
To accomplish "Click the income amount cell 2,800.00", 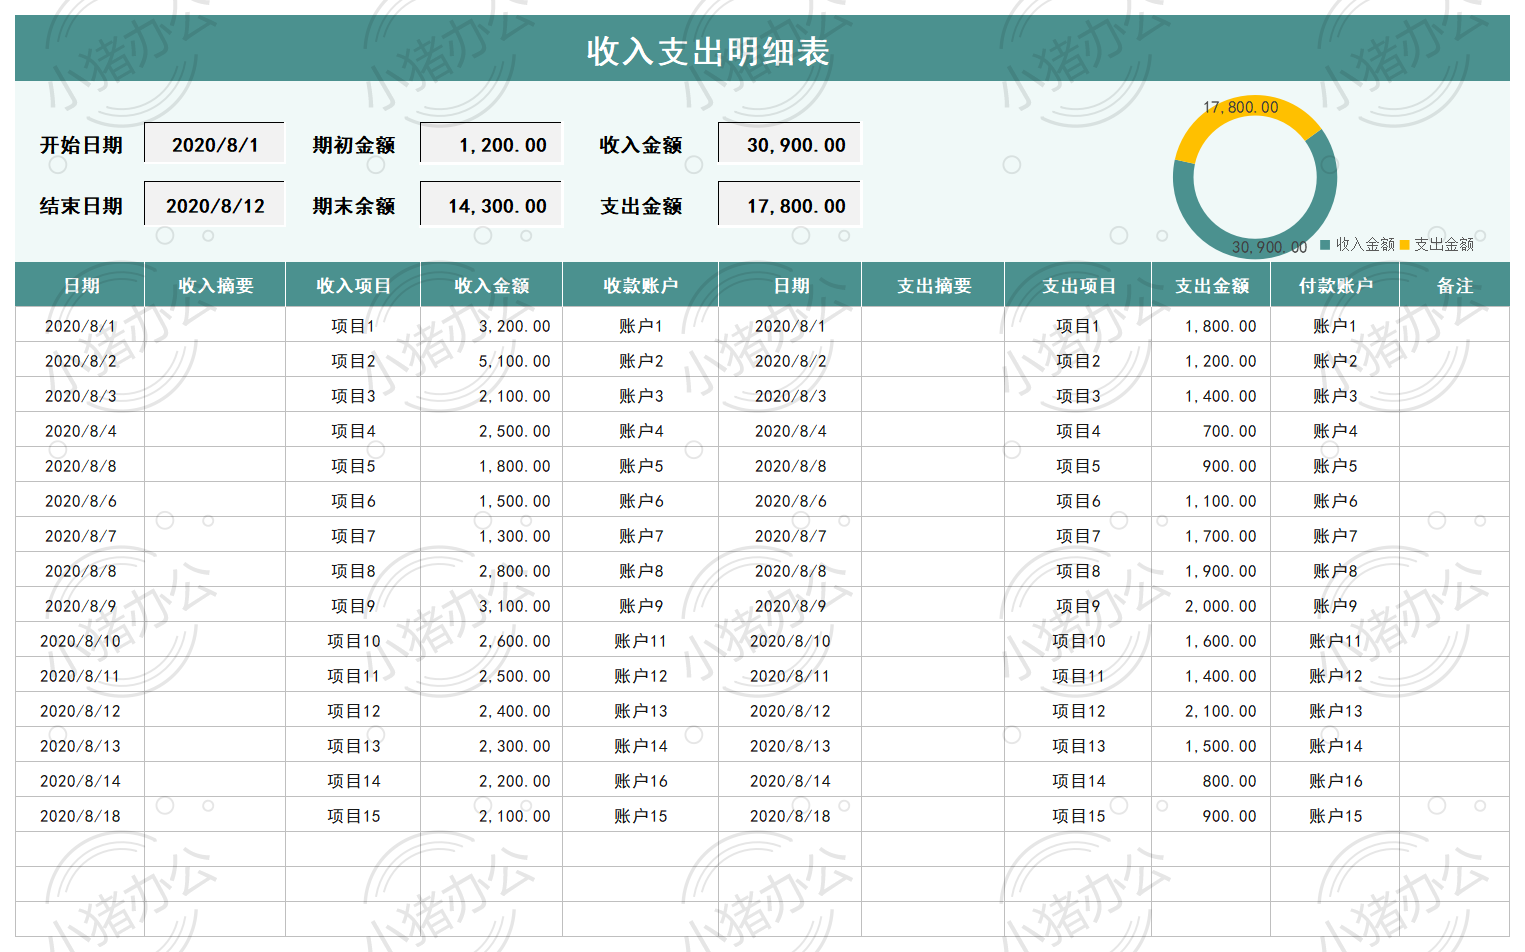I will [491, 570].
